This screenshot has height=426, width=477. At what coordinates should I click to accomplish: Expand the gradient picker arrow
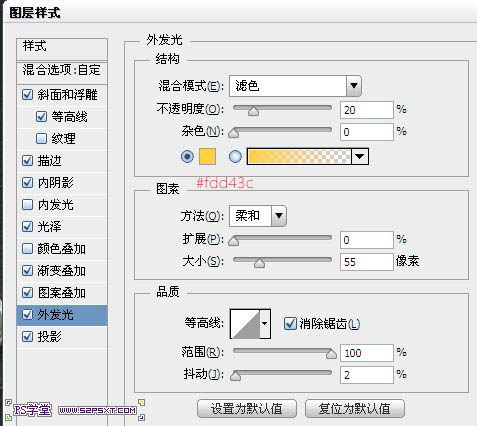[360, 156]
